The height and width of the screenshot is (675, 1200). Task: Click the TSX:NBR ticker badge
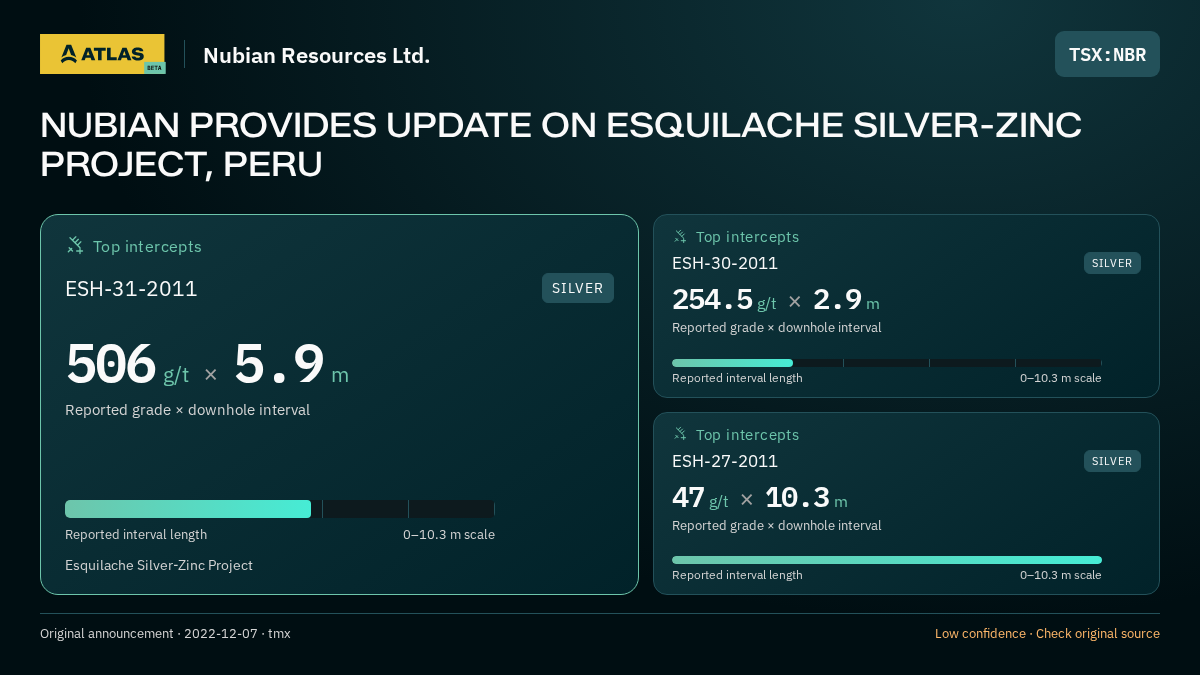pyautogui.click(x=1107, y=54)
